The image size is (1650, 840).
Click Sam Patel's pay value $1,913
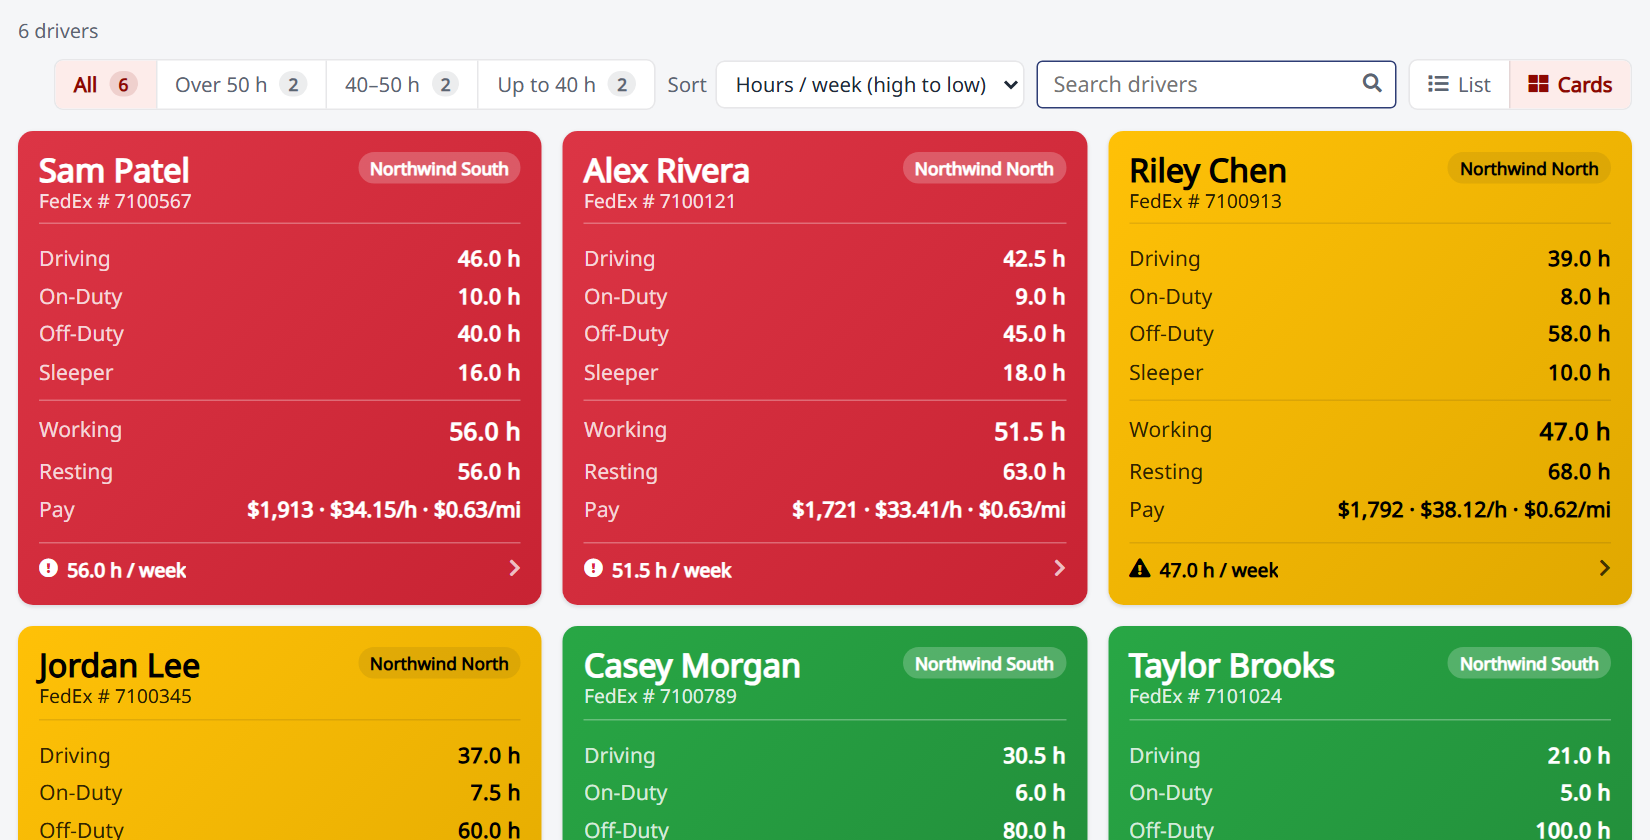(x=280, y=510)
